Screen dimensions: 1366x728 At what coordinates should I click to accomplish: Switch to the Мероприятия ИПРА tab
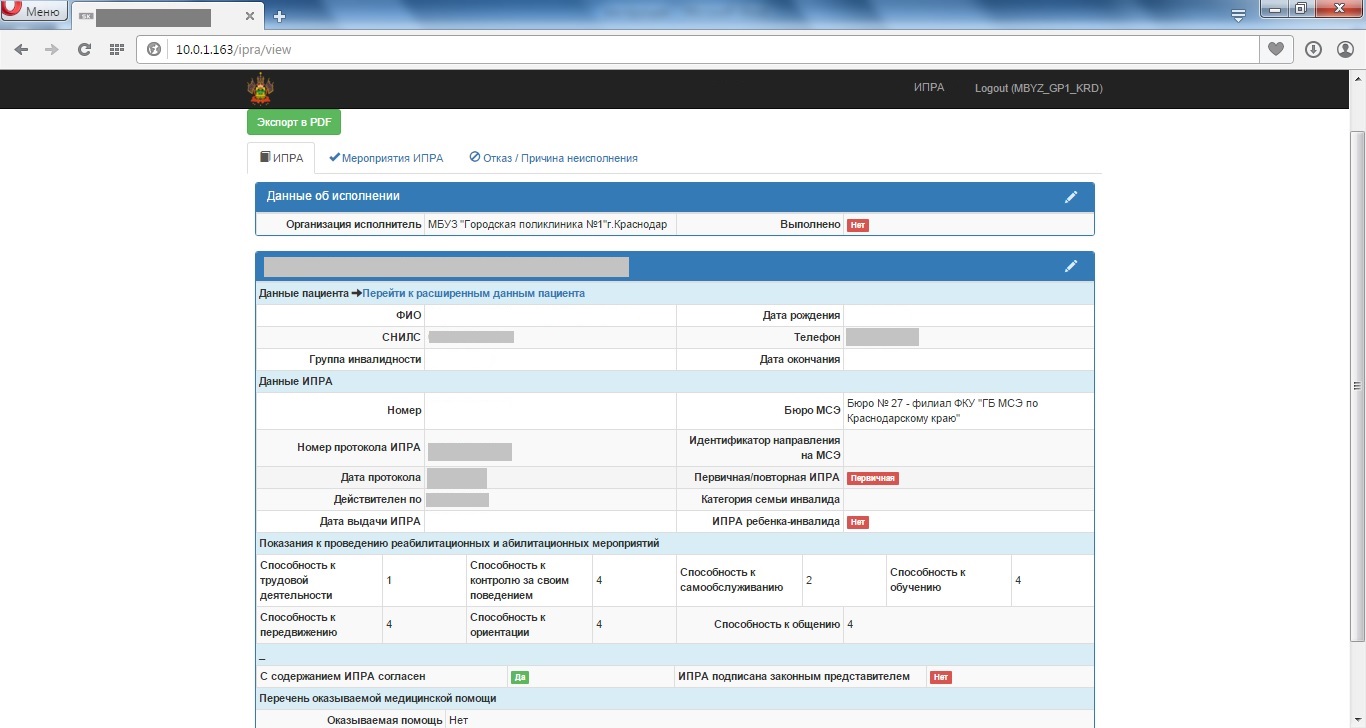pos(386,158)
